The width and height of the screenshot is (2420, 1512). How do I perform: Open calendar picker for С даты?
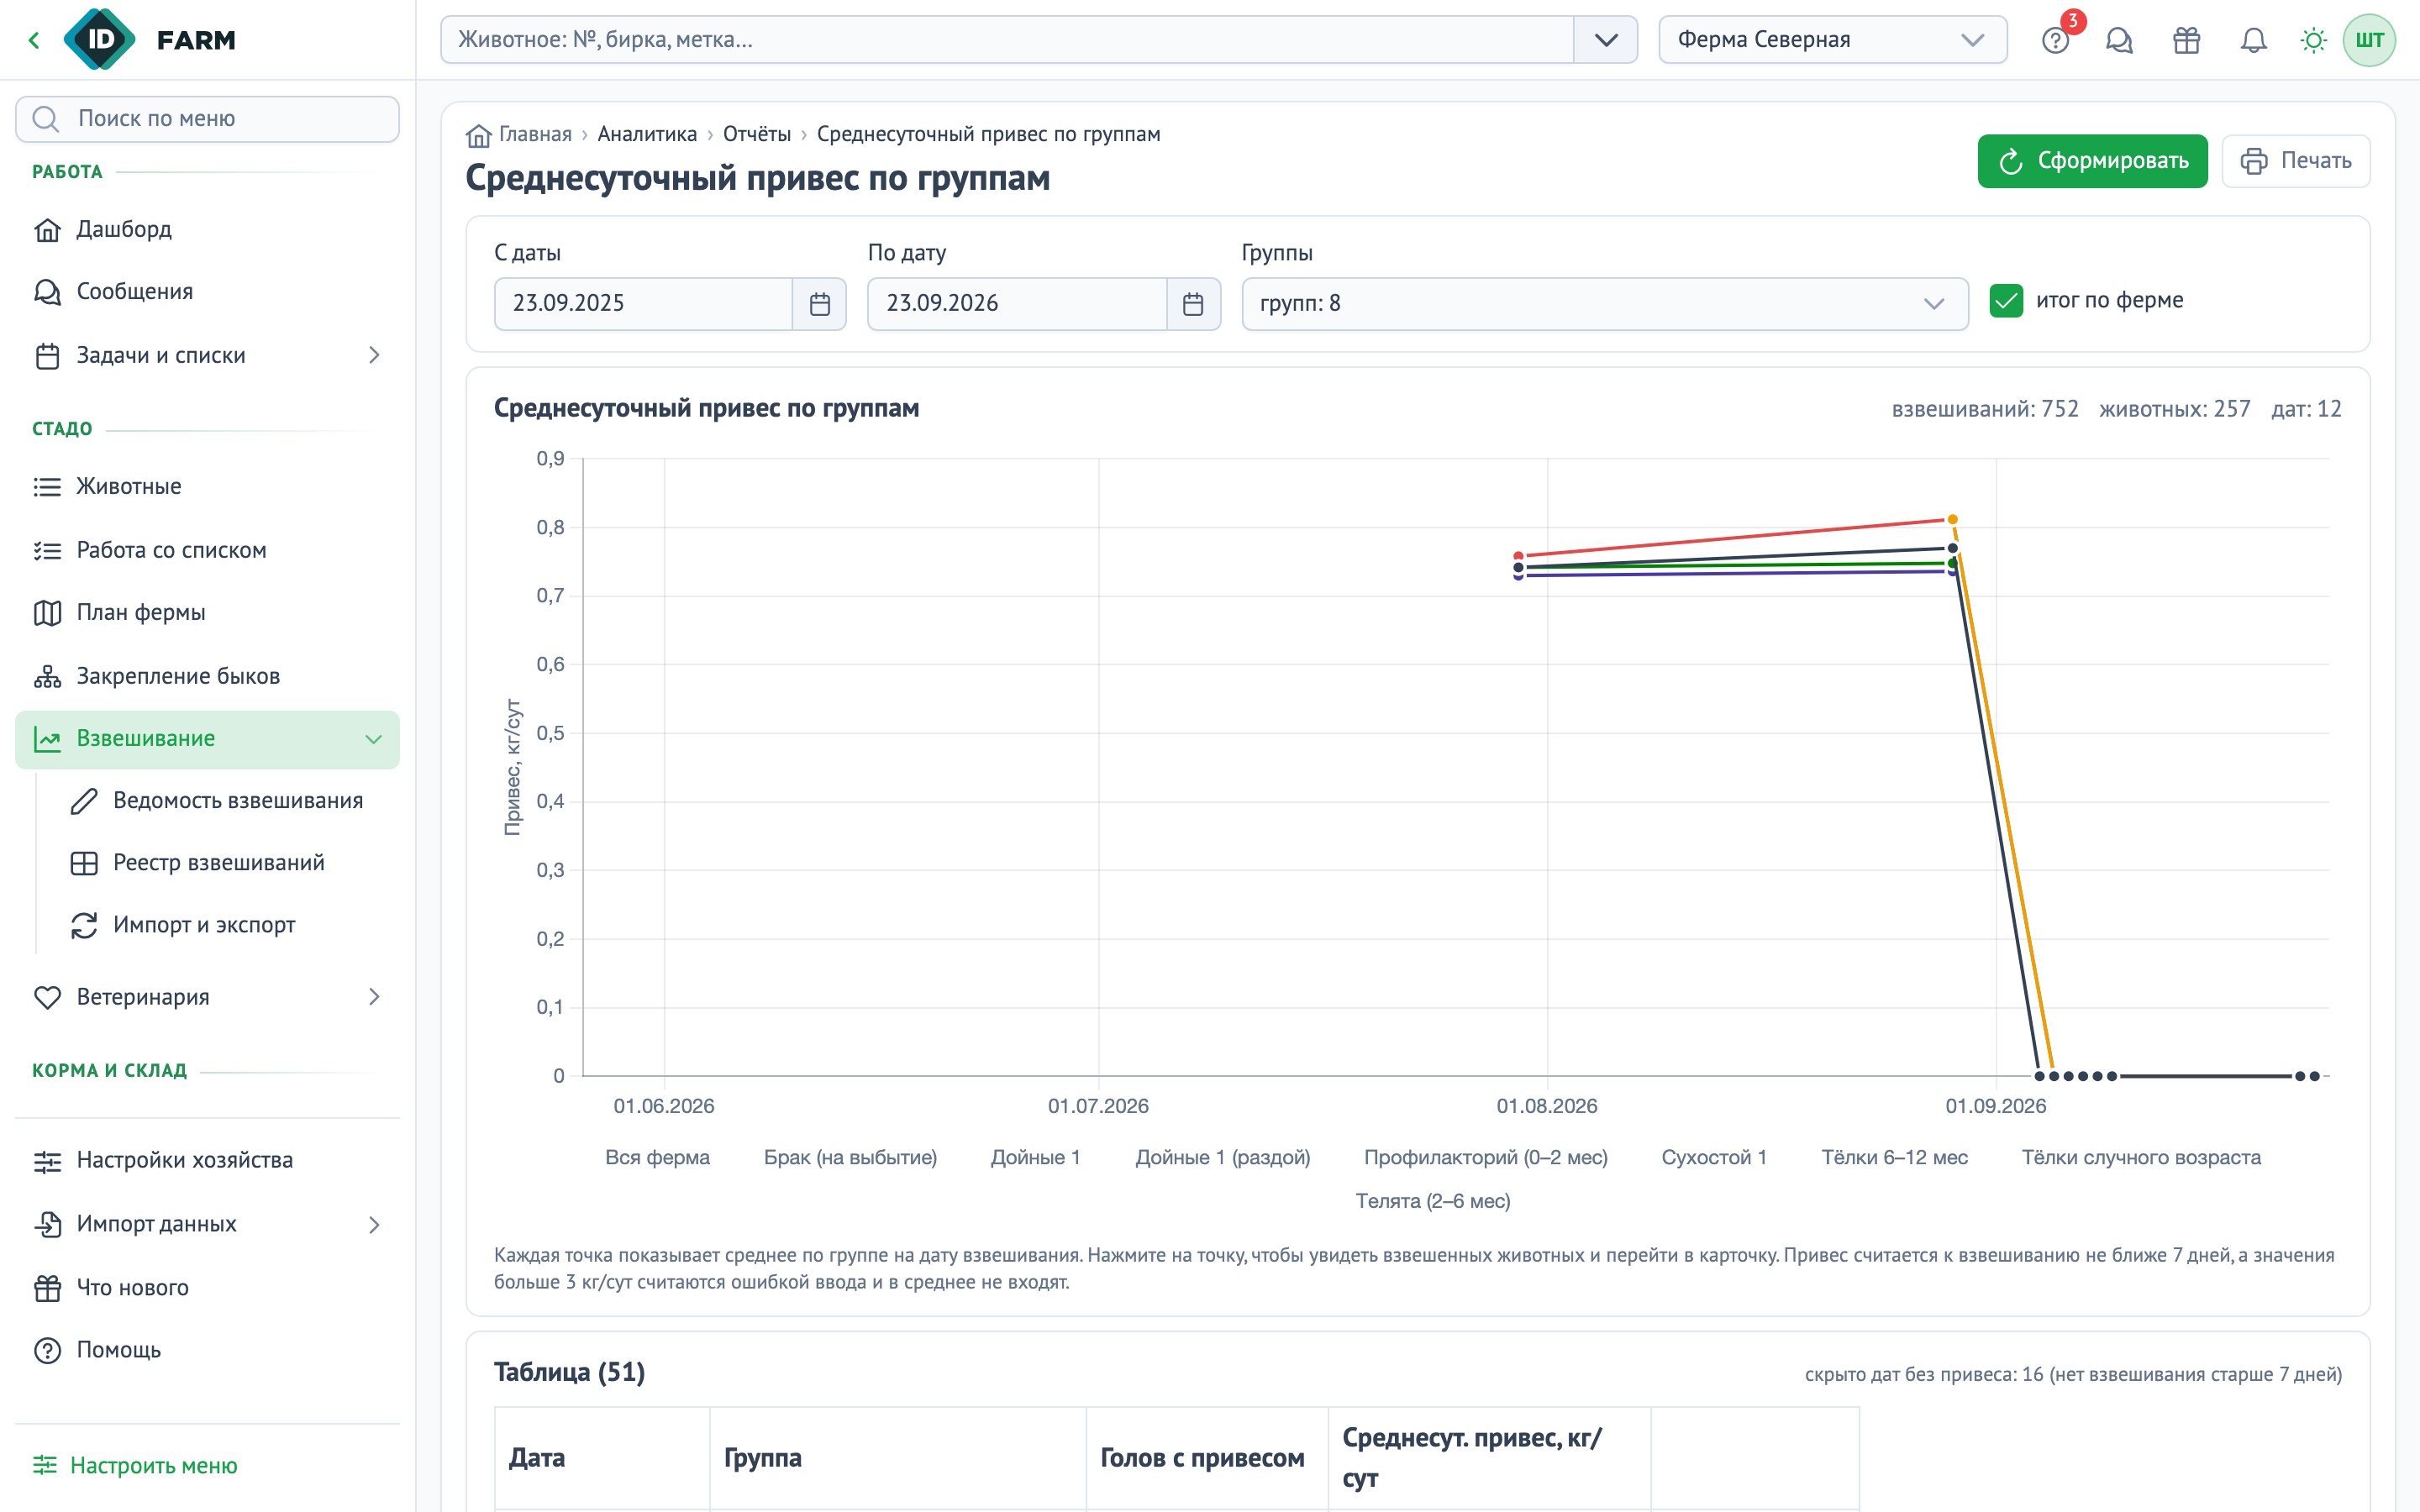[820, 304]
